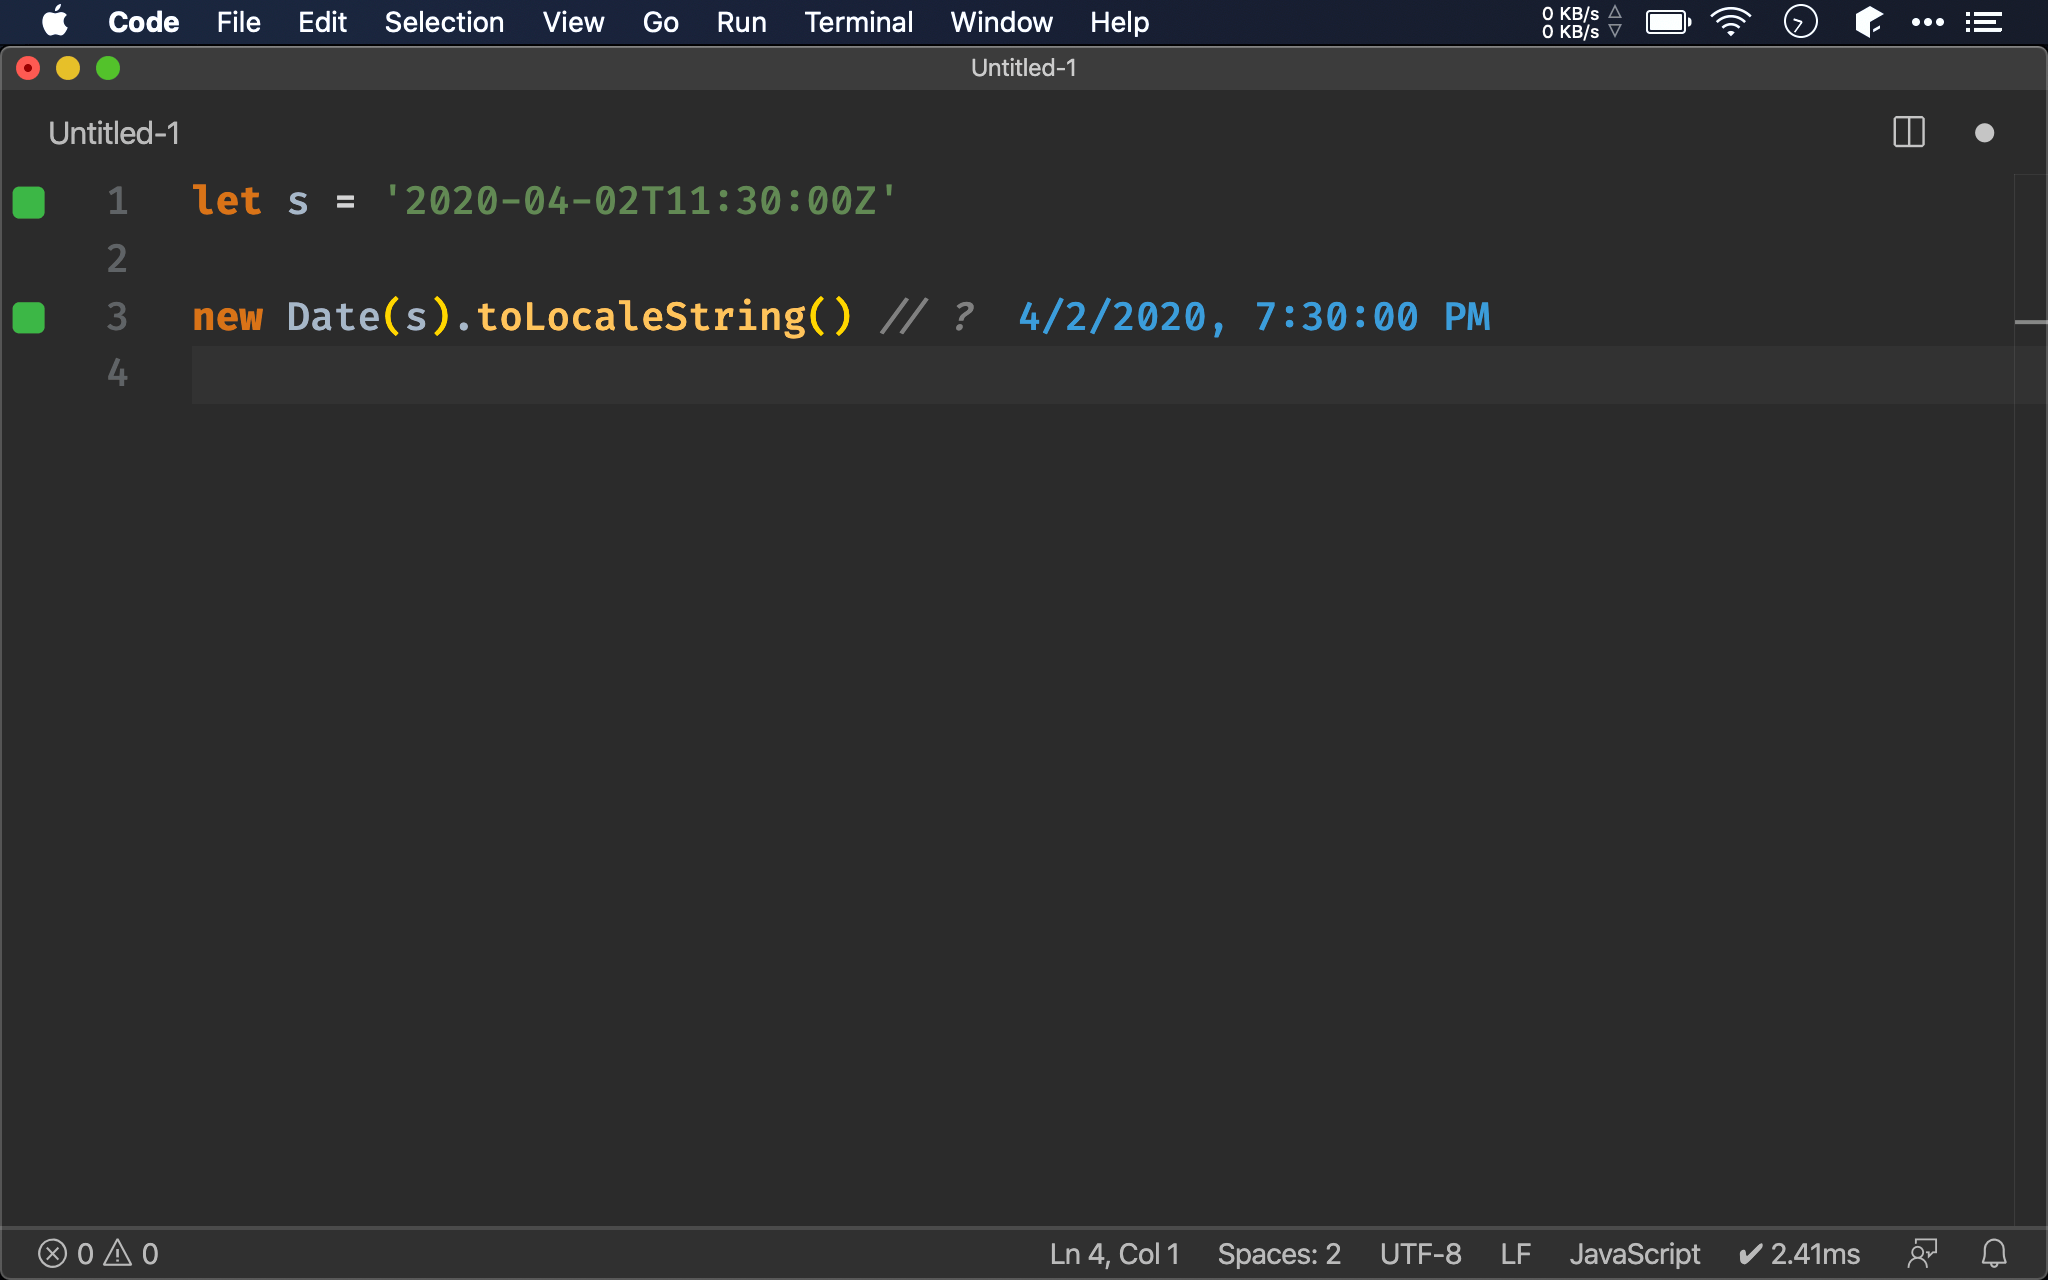Click the window title Untitled-1
The width and height of the screenshot is (2048, 1280).
click(x=1023, y=68)
